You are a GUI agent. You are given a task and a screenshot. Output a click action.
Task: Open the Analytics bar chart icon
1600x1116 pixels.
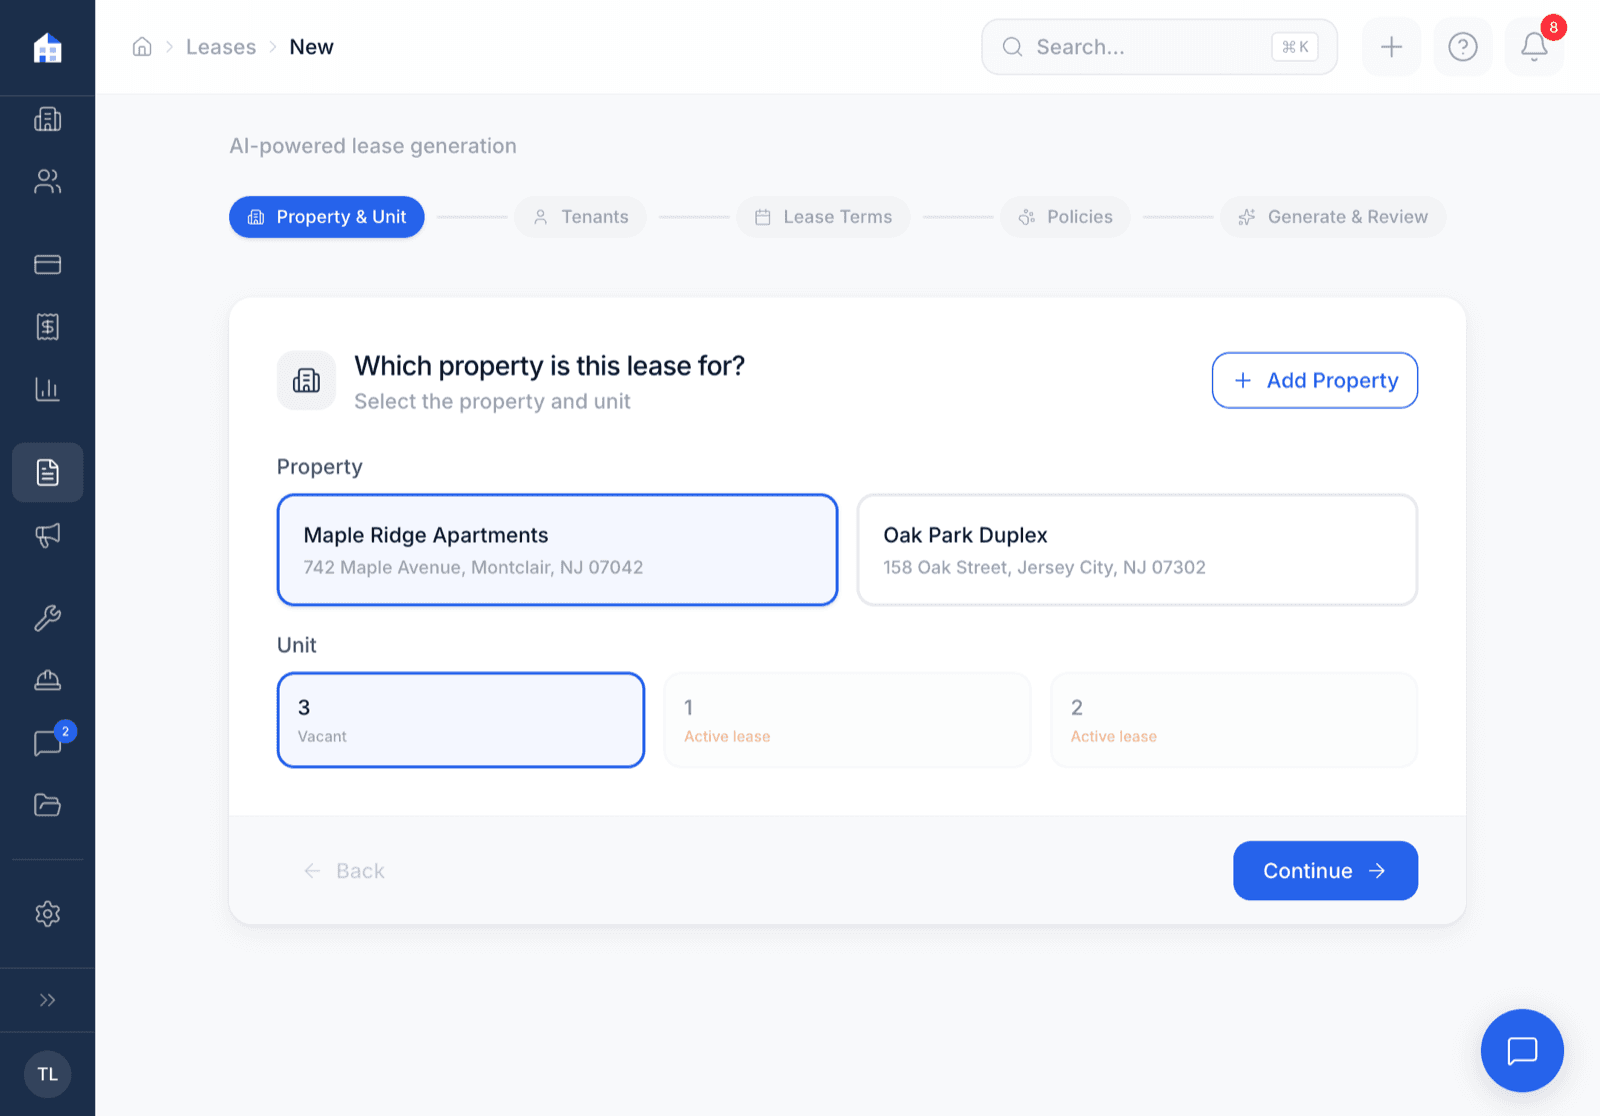(x=47, y=389)
